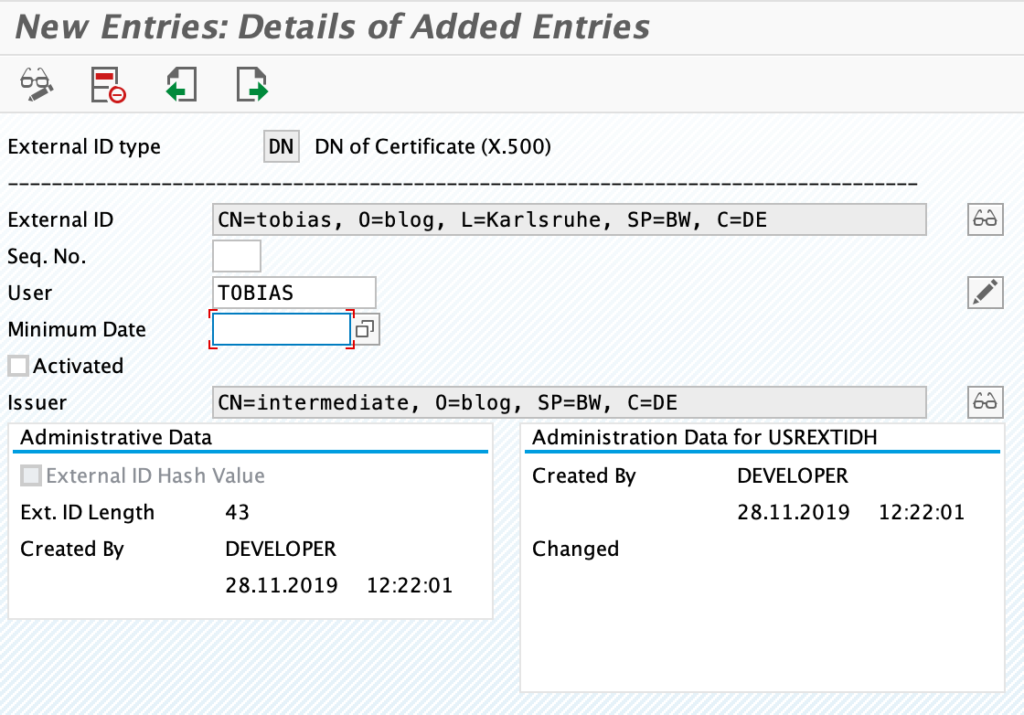
Task: Go back using the green left-arrow icon
Action: 180,84
